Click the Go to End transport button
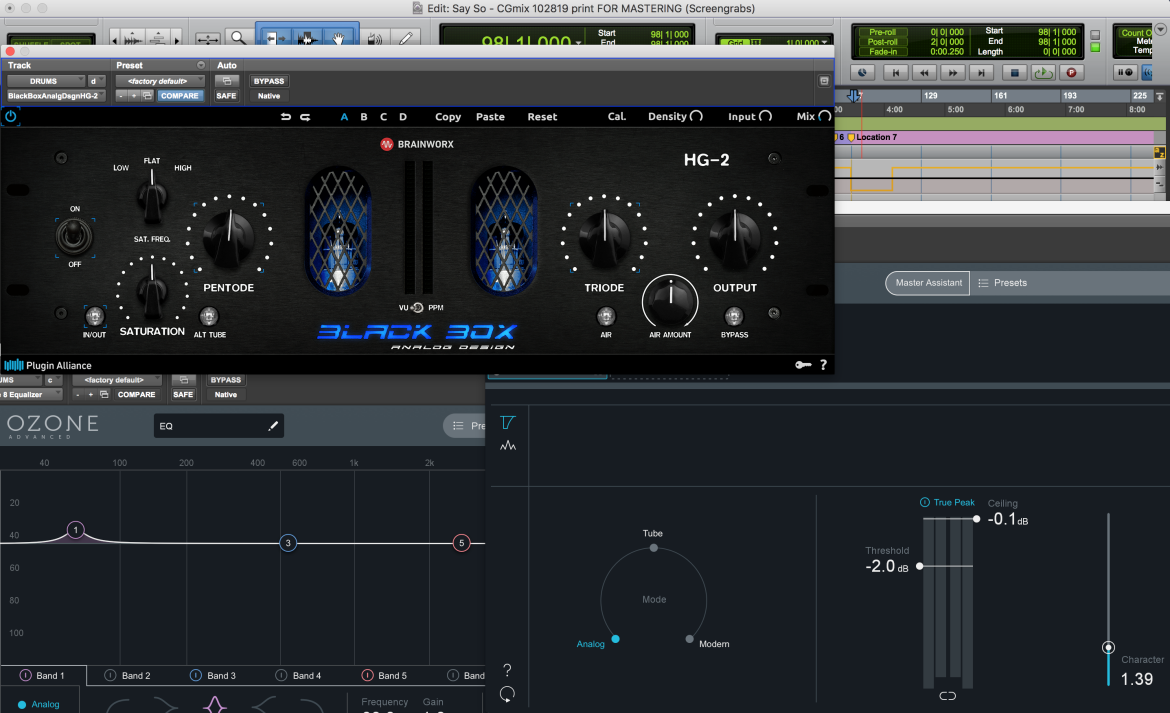 (981, 72)
